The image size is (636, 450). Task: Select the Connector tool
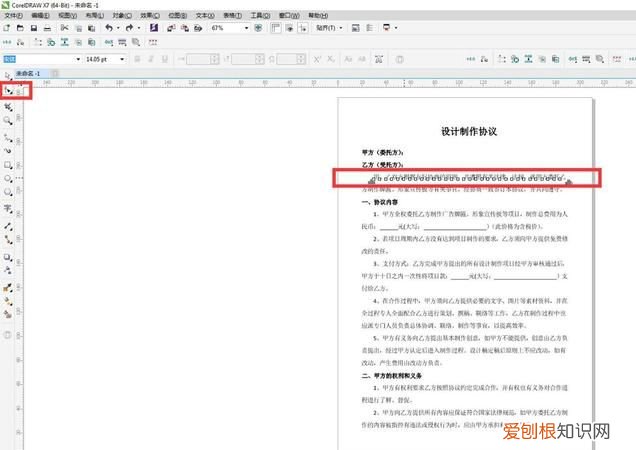pos(8,240)
